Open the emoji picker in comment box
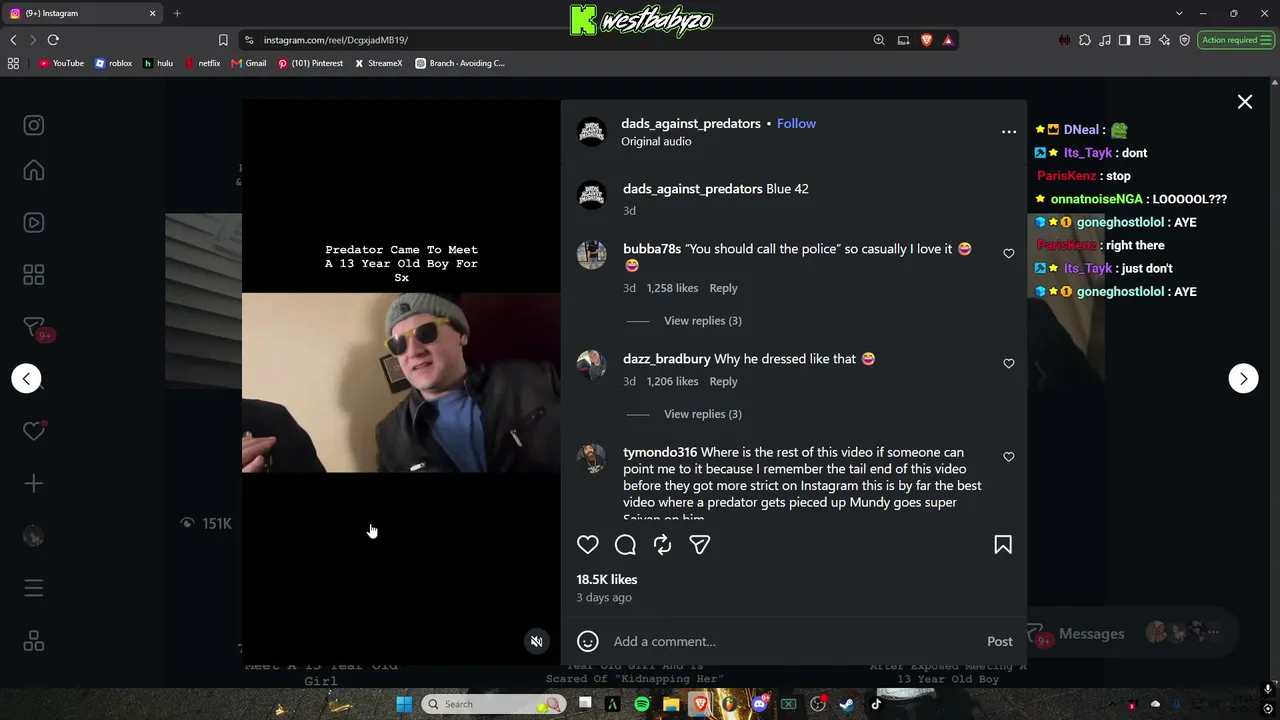 [x=588, y=641]
